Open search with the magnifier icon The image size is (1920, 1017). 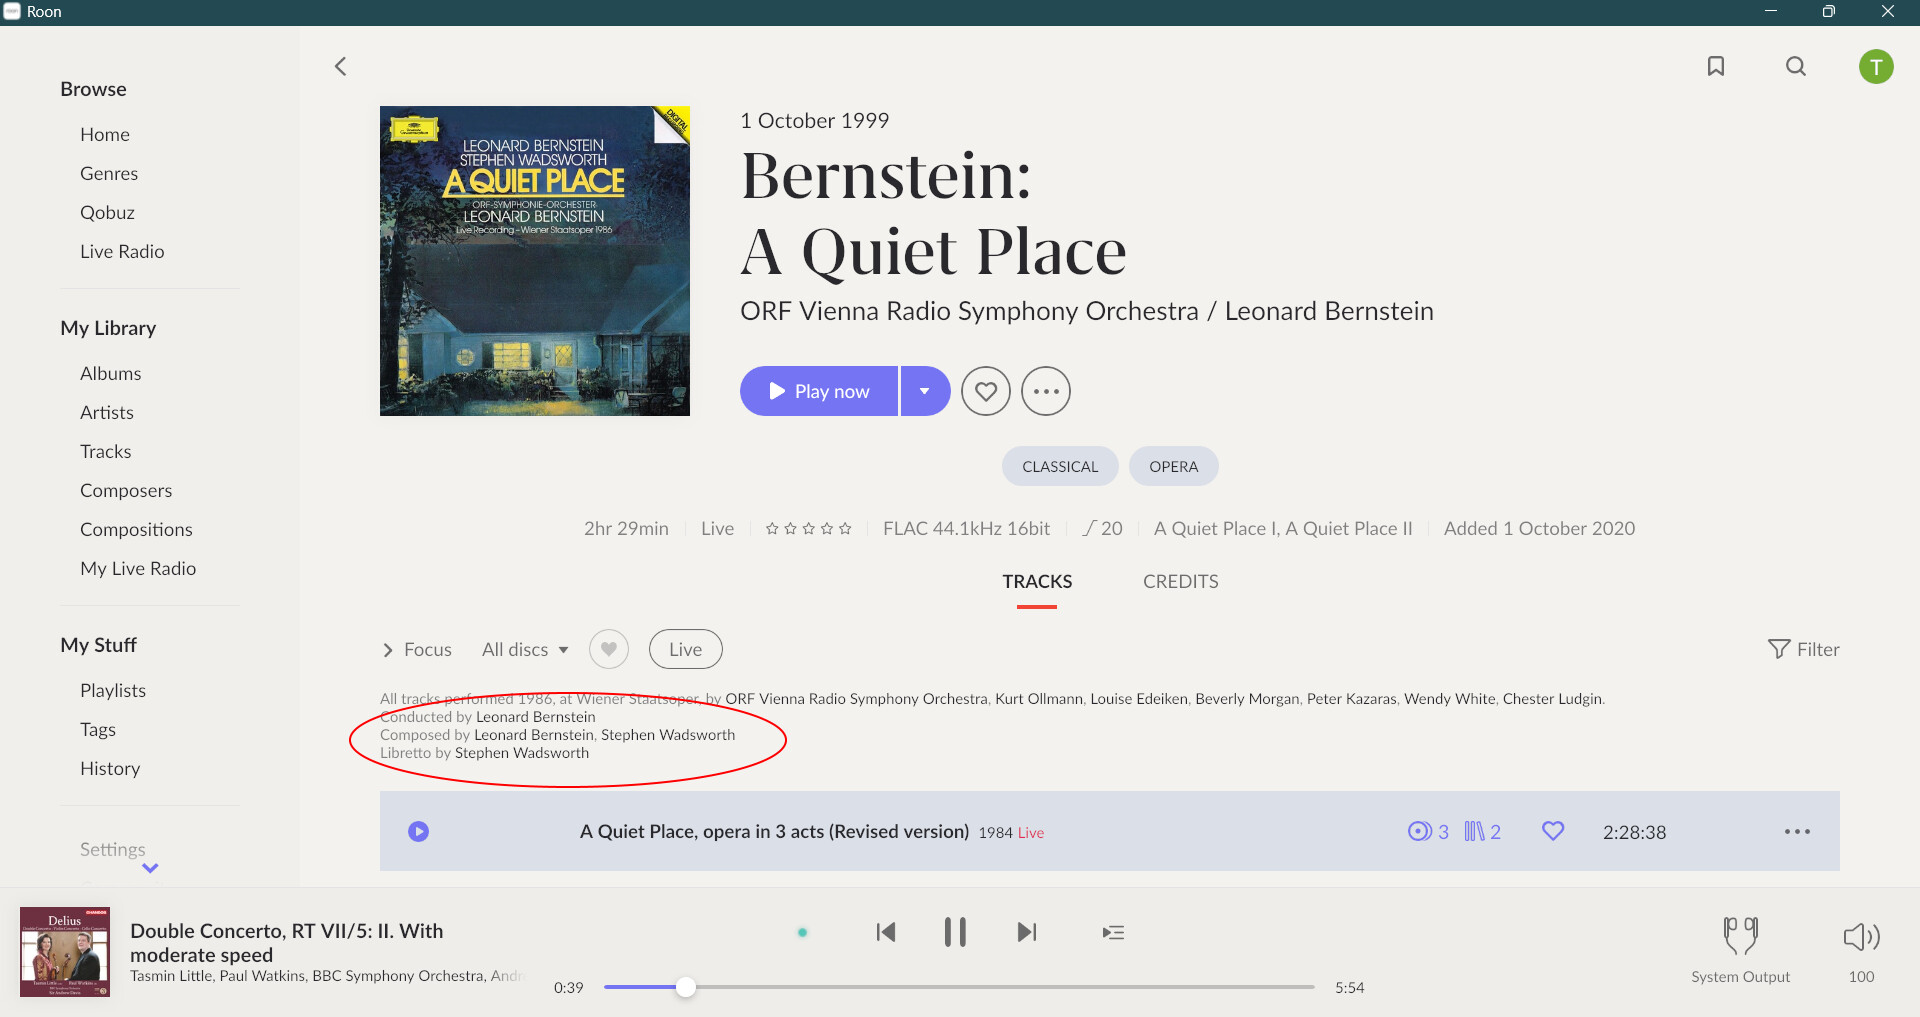(x=1796, y=66)
